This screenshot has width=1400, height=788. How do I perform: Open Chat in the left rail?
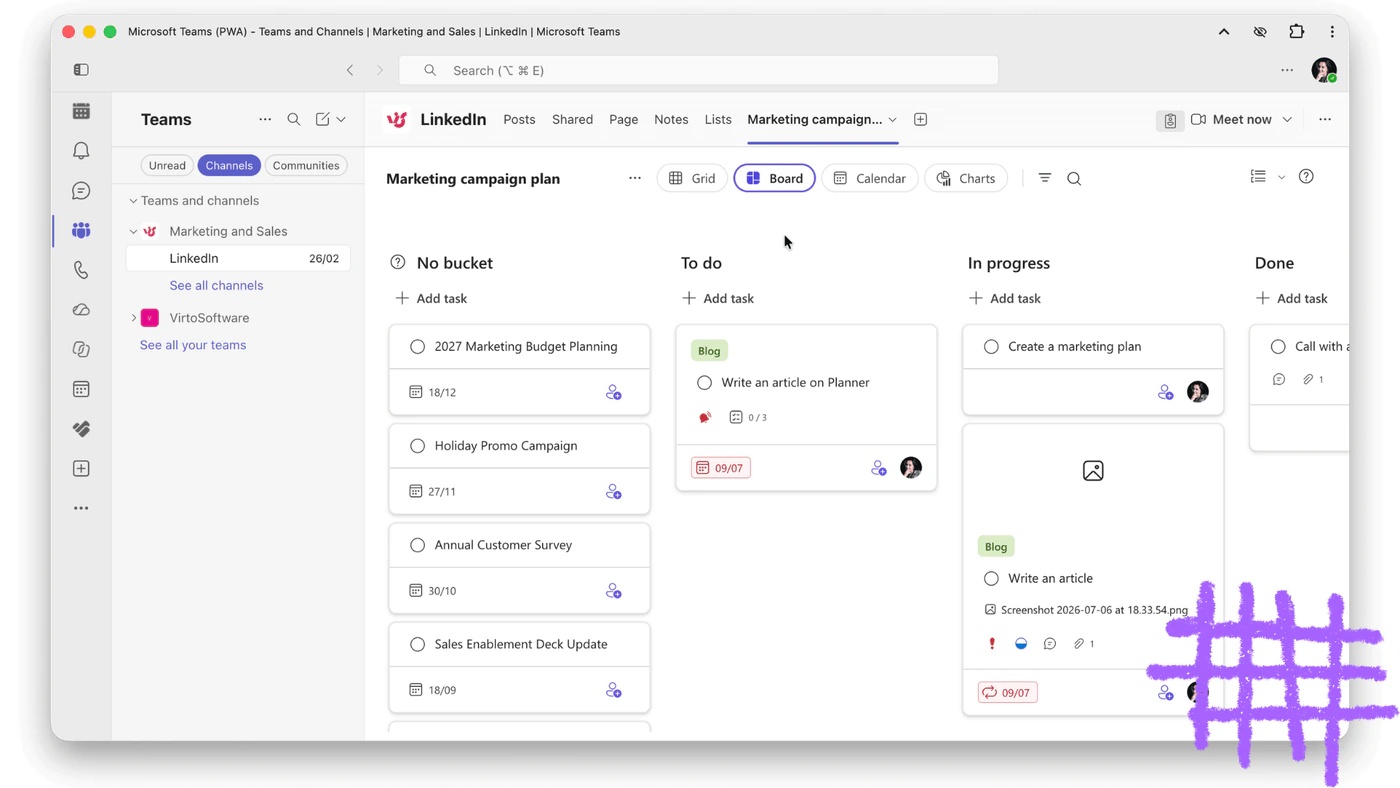pyautogui.click(x=81, y=191)
